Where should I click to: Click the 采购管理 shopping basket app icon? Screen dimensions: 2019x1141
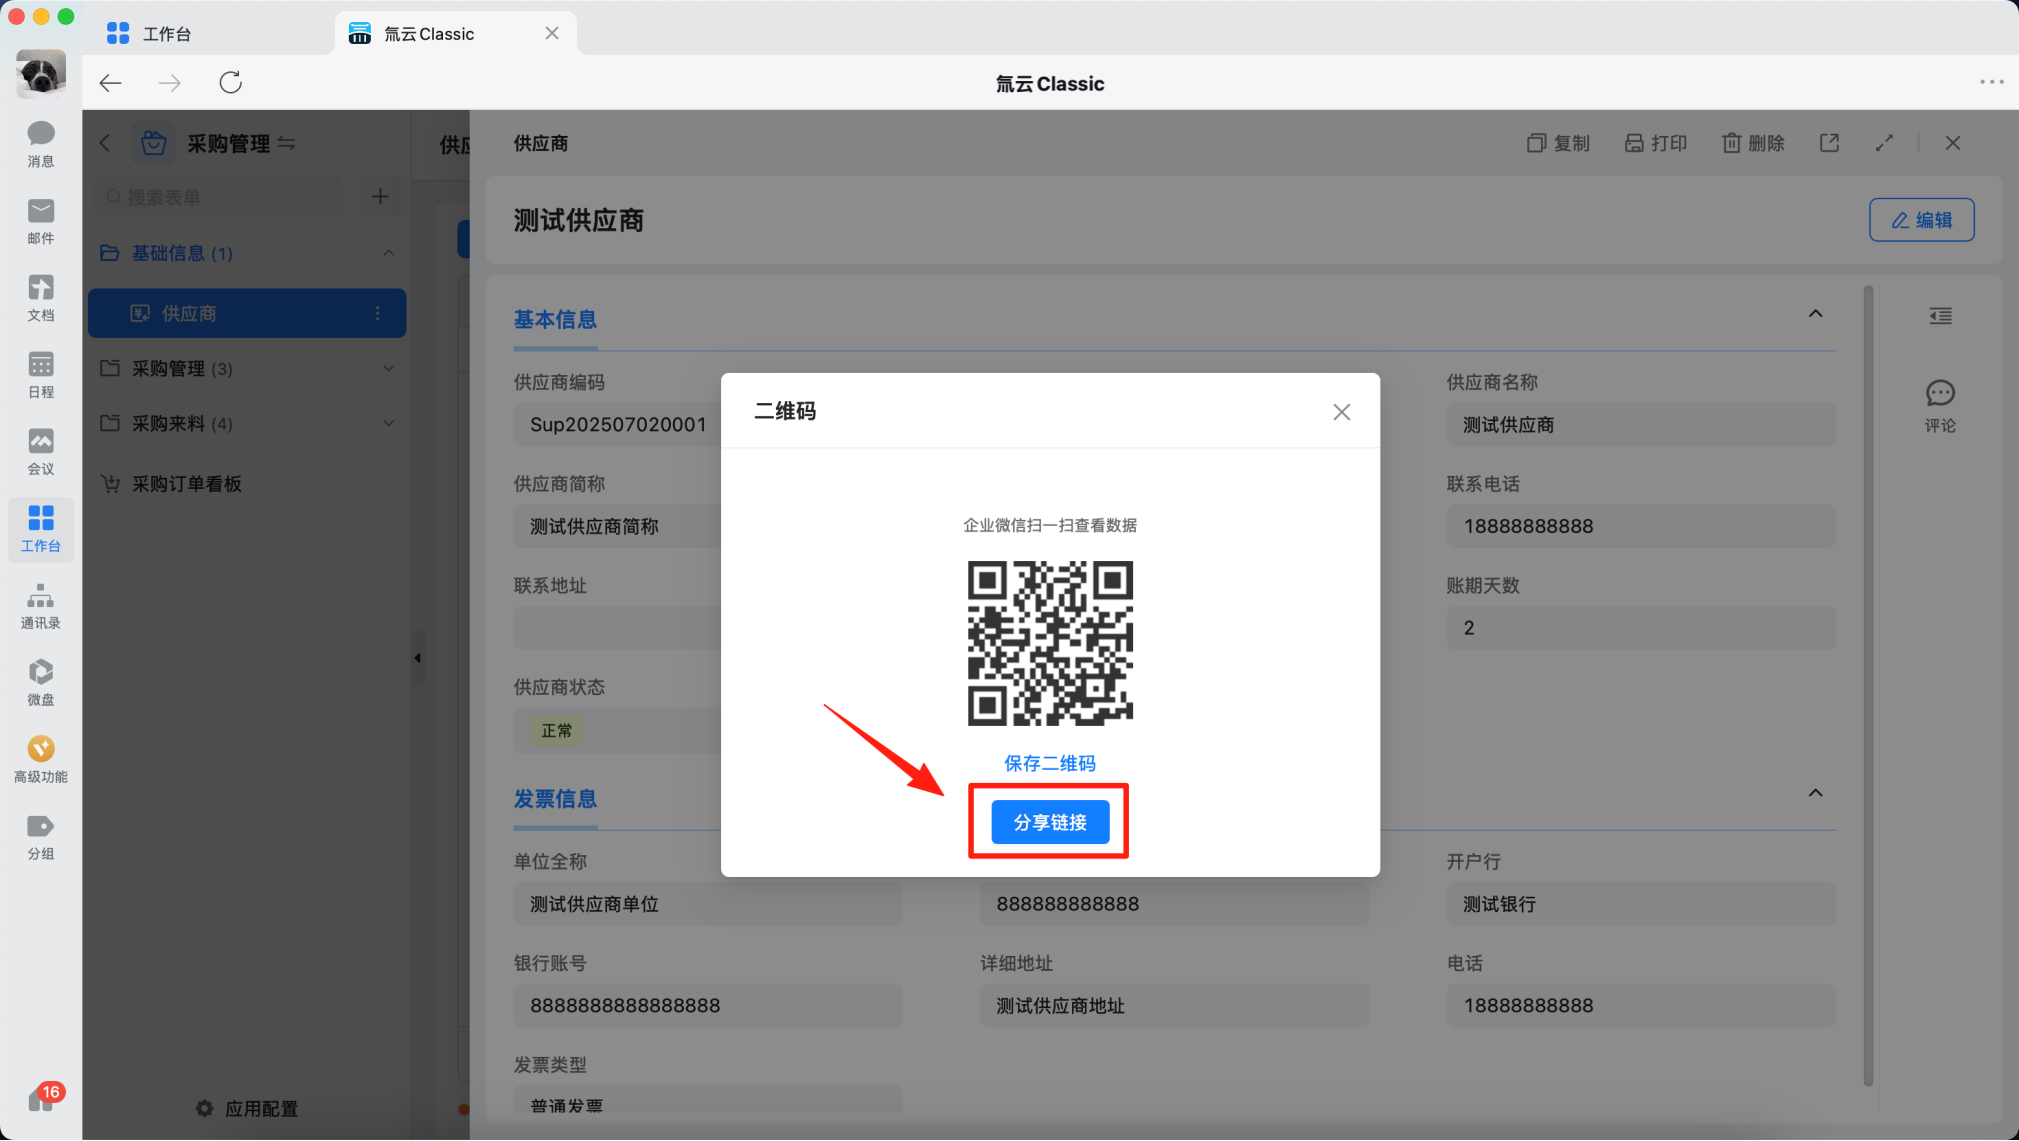(153, 143)
